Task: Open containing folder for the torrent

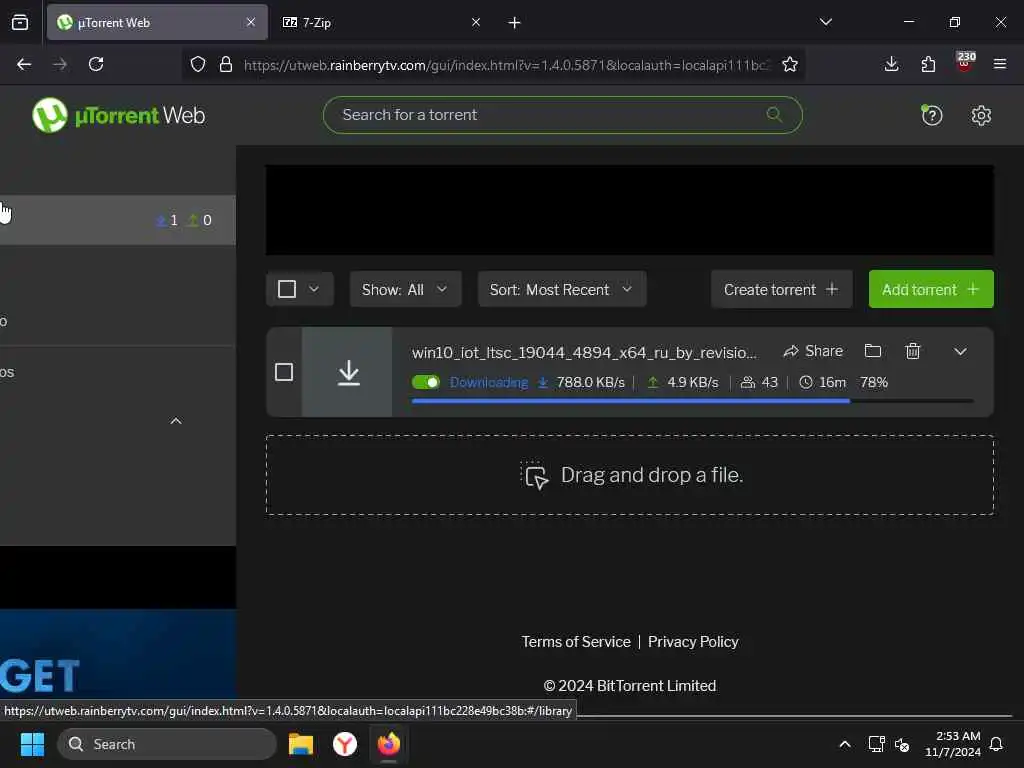Action: pos(872,351)
